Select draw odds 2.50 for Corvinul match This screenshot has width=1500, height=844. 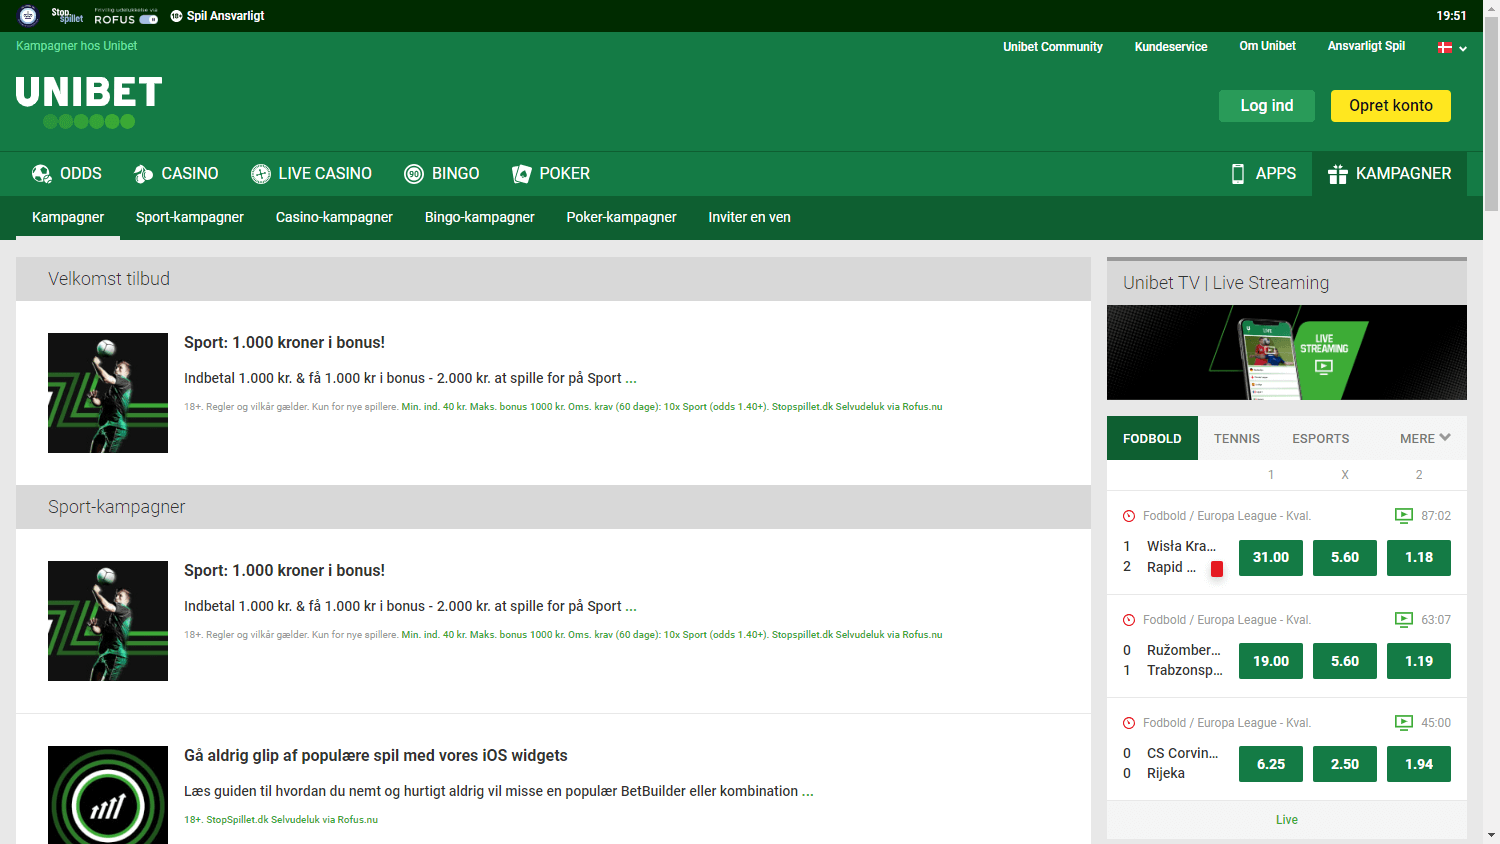pyautogui.click(x=1345, y=764)
